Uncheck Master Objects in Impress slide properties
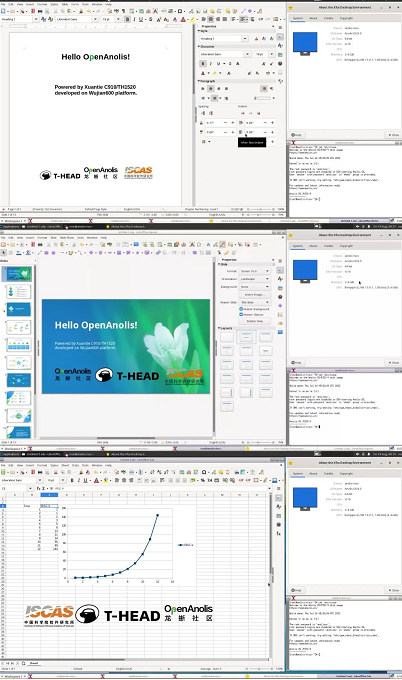This screenshot has height=680, width=402. (241, 314)
